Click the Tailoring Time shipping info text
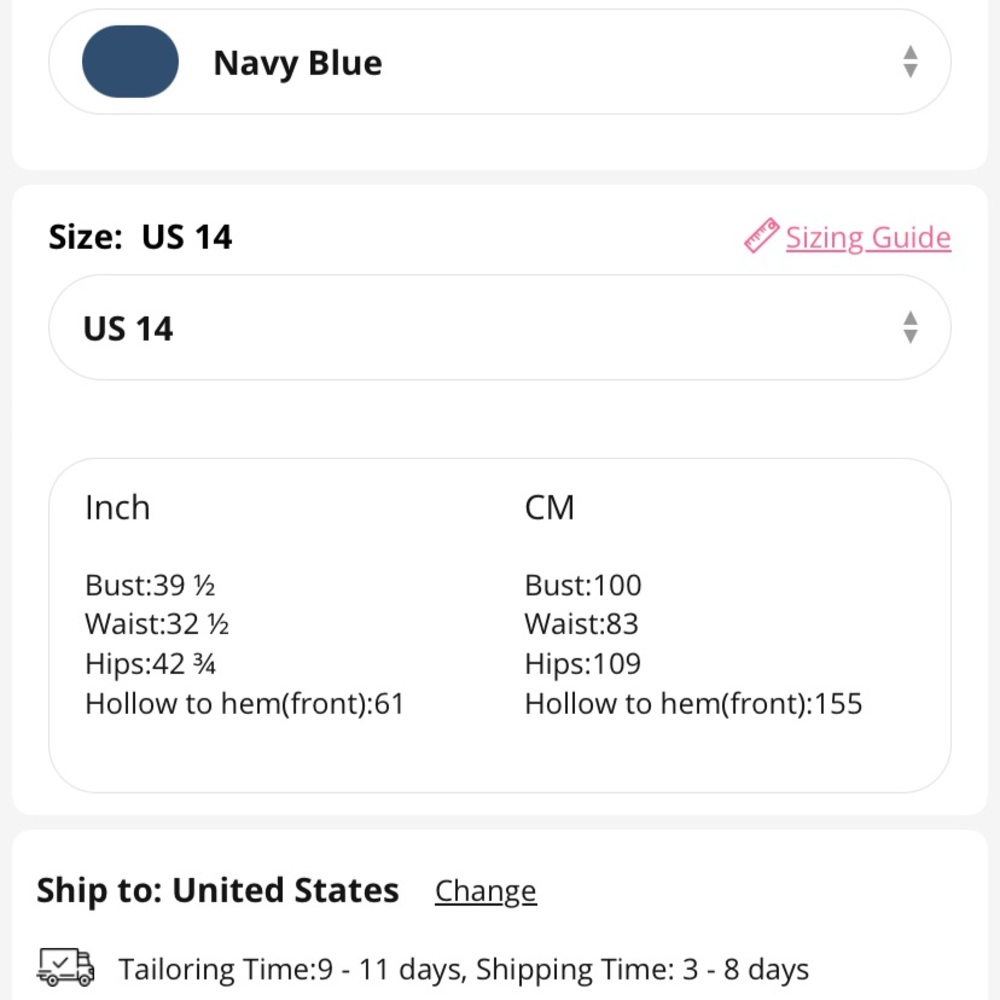Image resolution: width=1000 pixels, height=1000 pixels. tap(464, 969)
